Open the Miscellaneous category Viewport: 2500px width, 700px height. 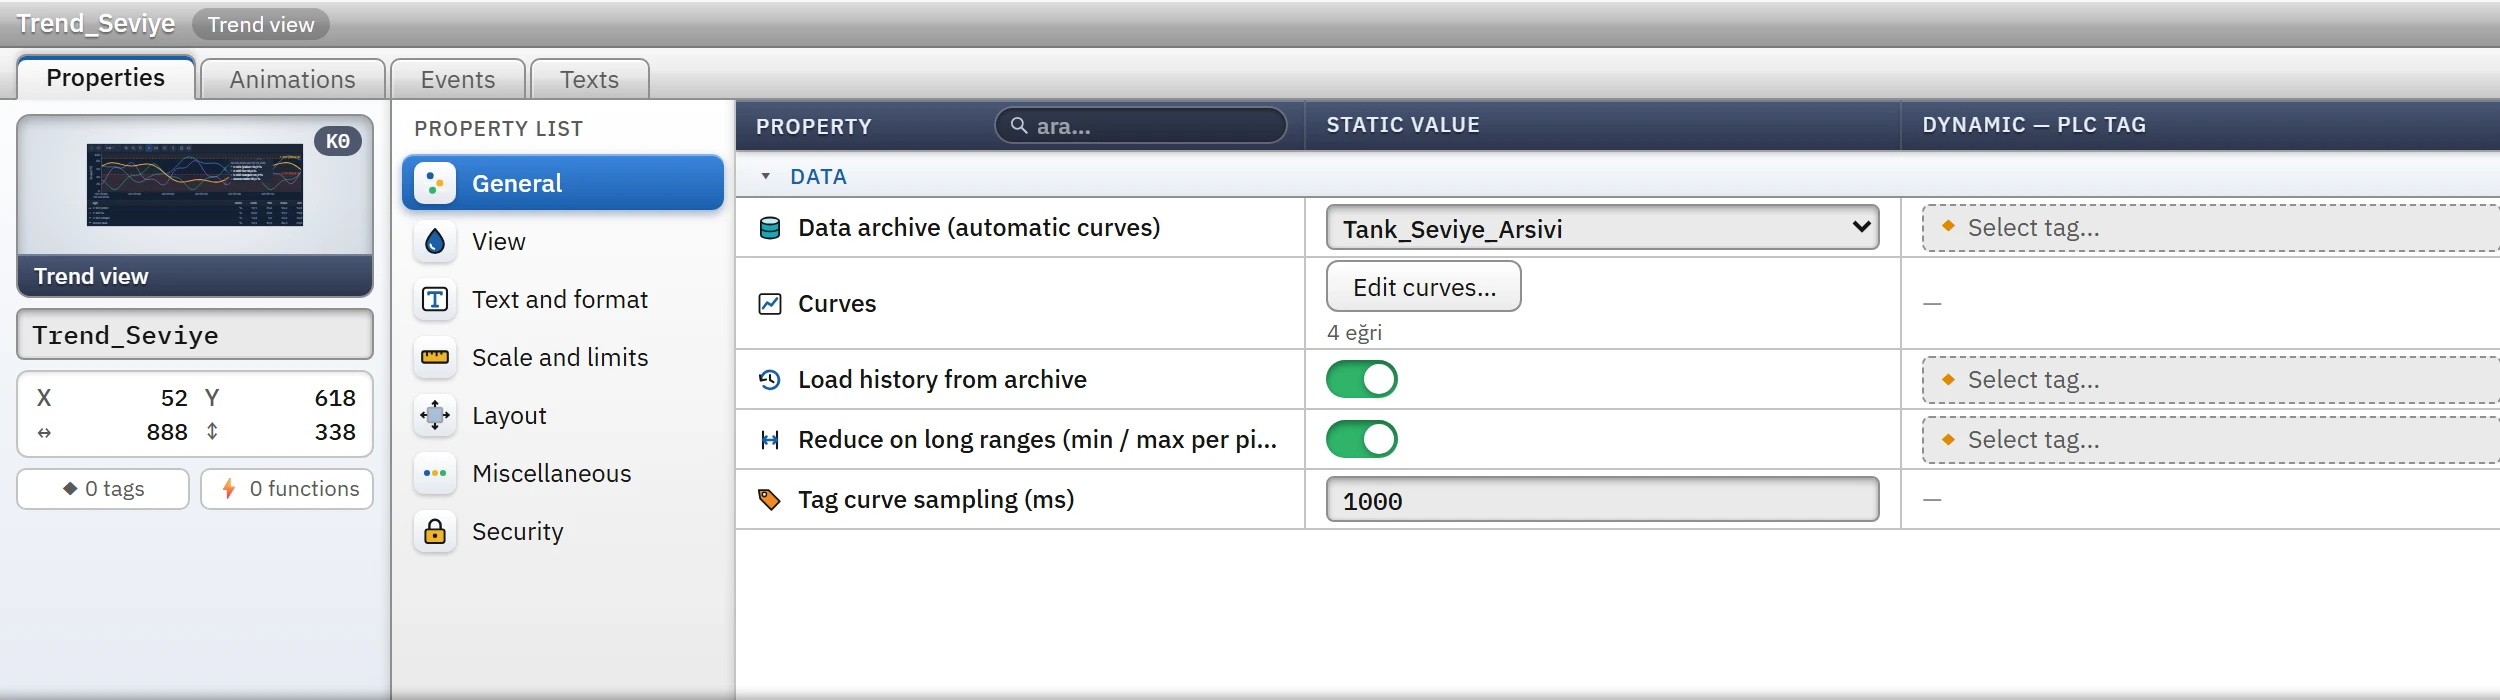[563, 473]
